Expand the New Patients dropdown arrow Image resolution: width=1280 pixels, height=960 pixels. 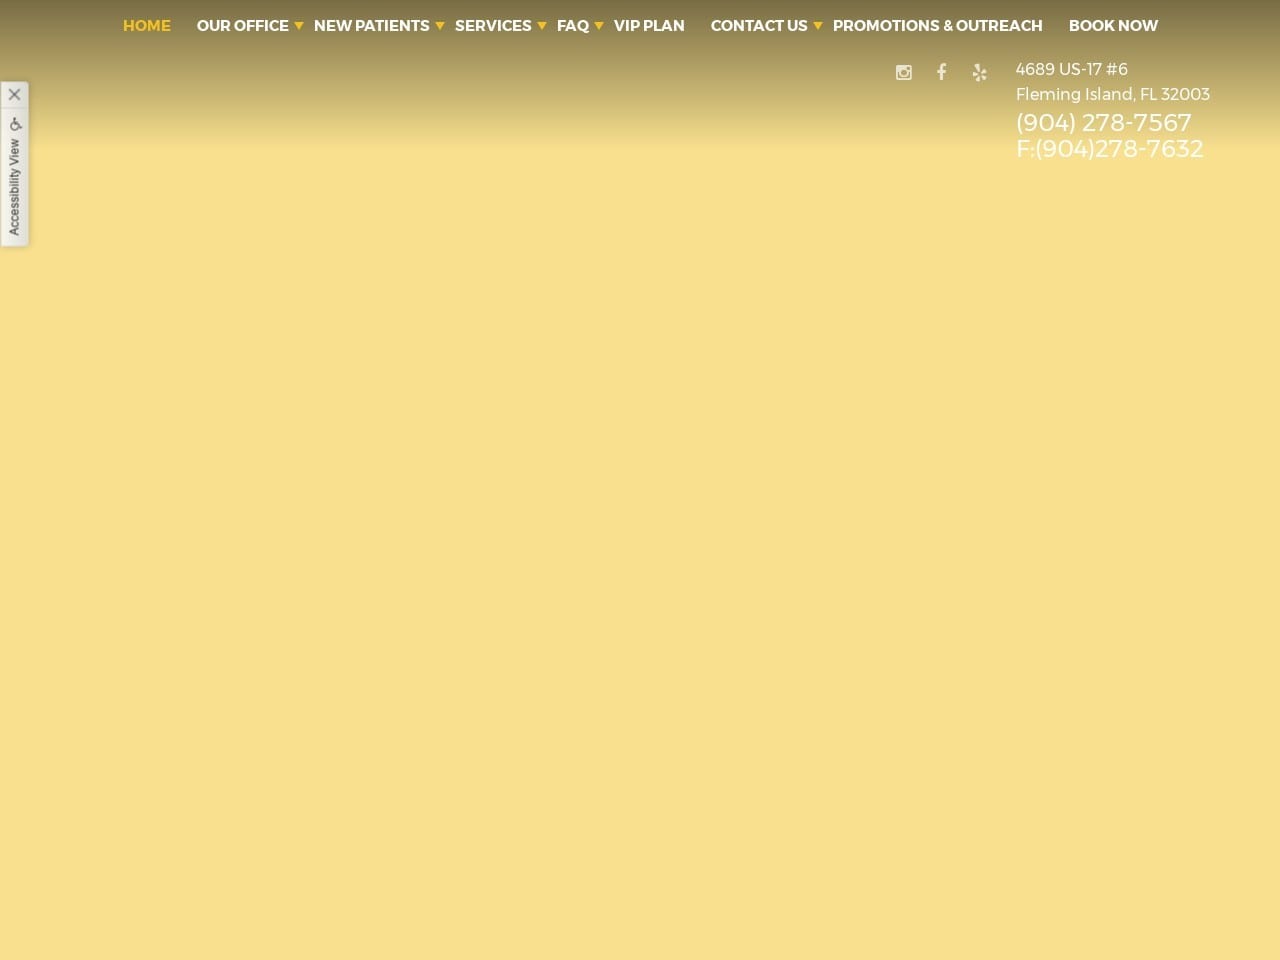(x=439, y=26)
